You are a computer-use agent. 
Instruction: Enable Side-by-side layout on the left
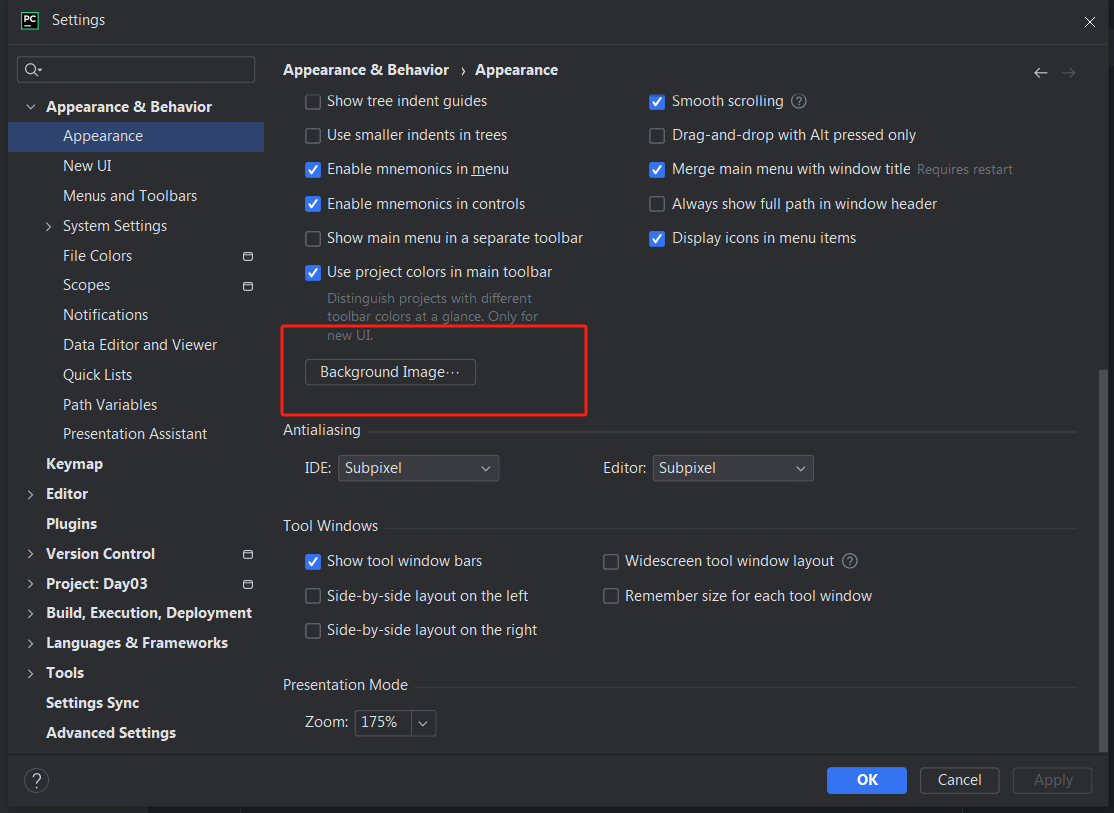pyautogui.click(x=313, y=596)
